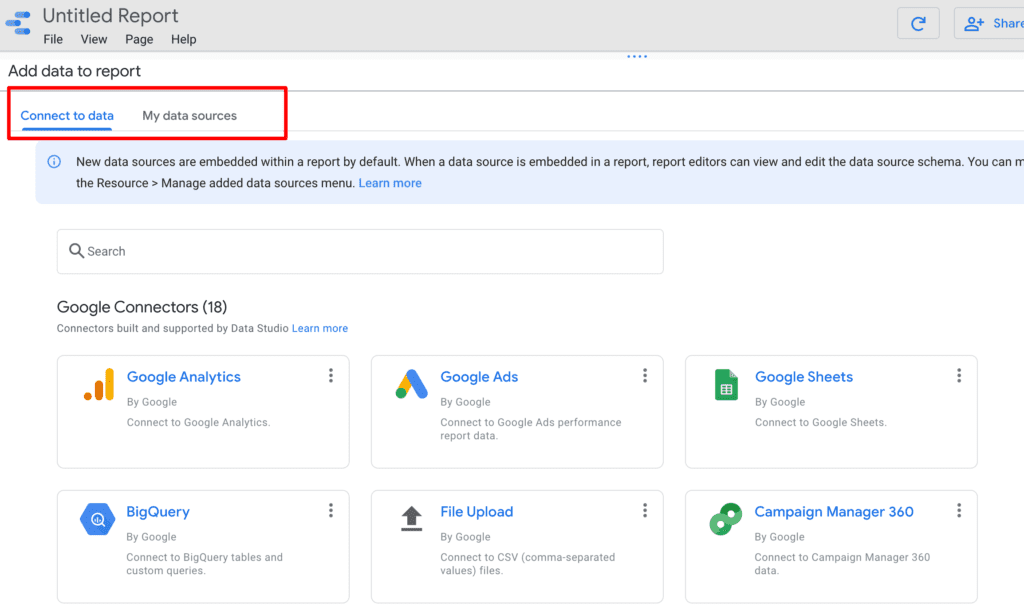Screen dimensions: 1024x615
Task: Click By Google under BigQuery
Action: coord(151,537)
